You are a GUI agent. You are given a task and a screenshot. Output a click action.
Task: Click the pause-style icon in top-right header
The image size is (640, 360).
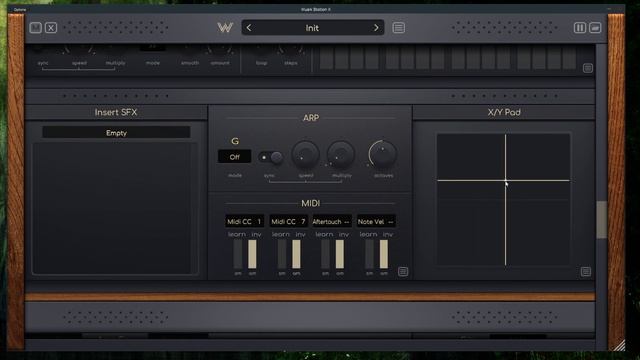(580, 28)
